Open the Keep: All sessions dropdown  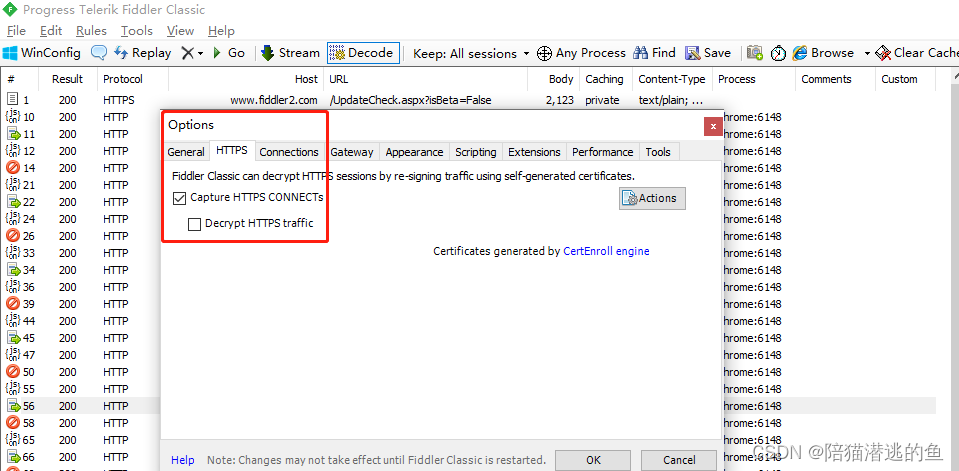point(471,54)
